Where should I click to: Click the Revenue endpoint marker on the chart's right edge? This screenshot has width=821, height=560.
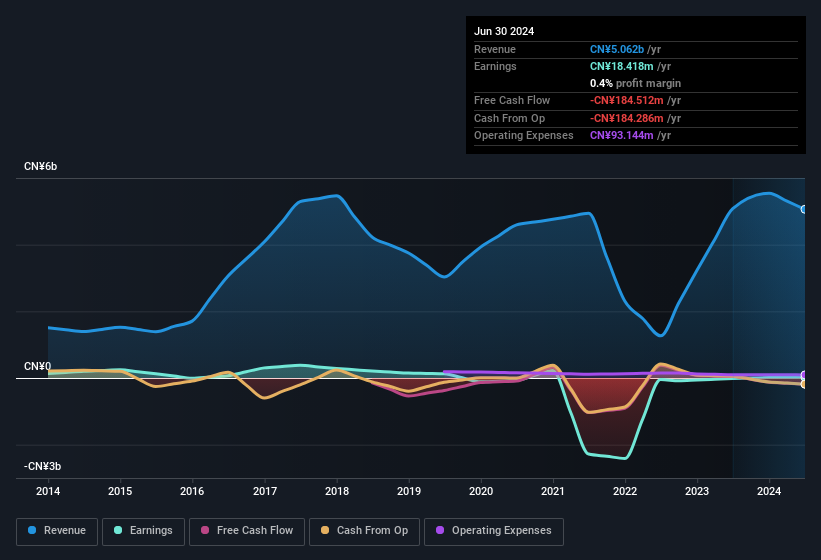point(804,209)
